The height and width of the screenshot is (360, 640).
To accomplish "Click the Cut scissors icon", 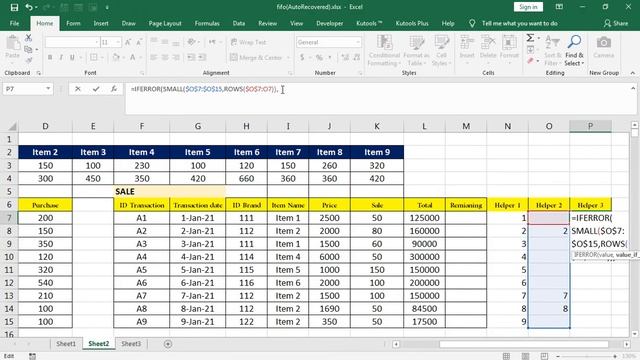I will pyautogui.click(x=28, y=38).
